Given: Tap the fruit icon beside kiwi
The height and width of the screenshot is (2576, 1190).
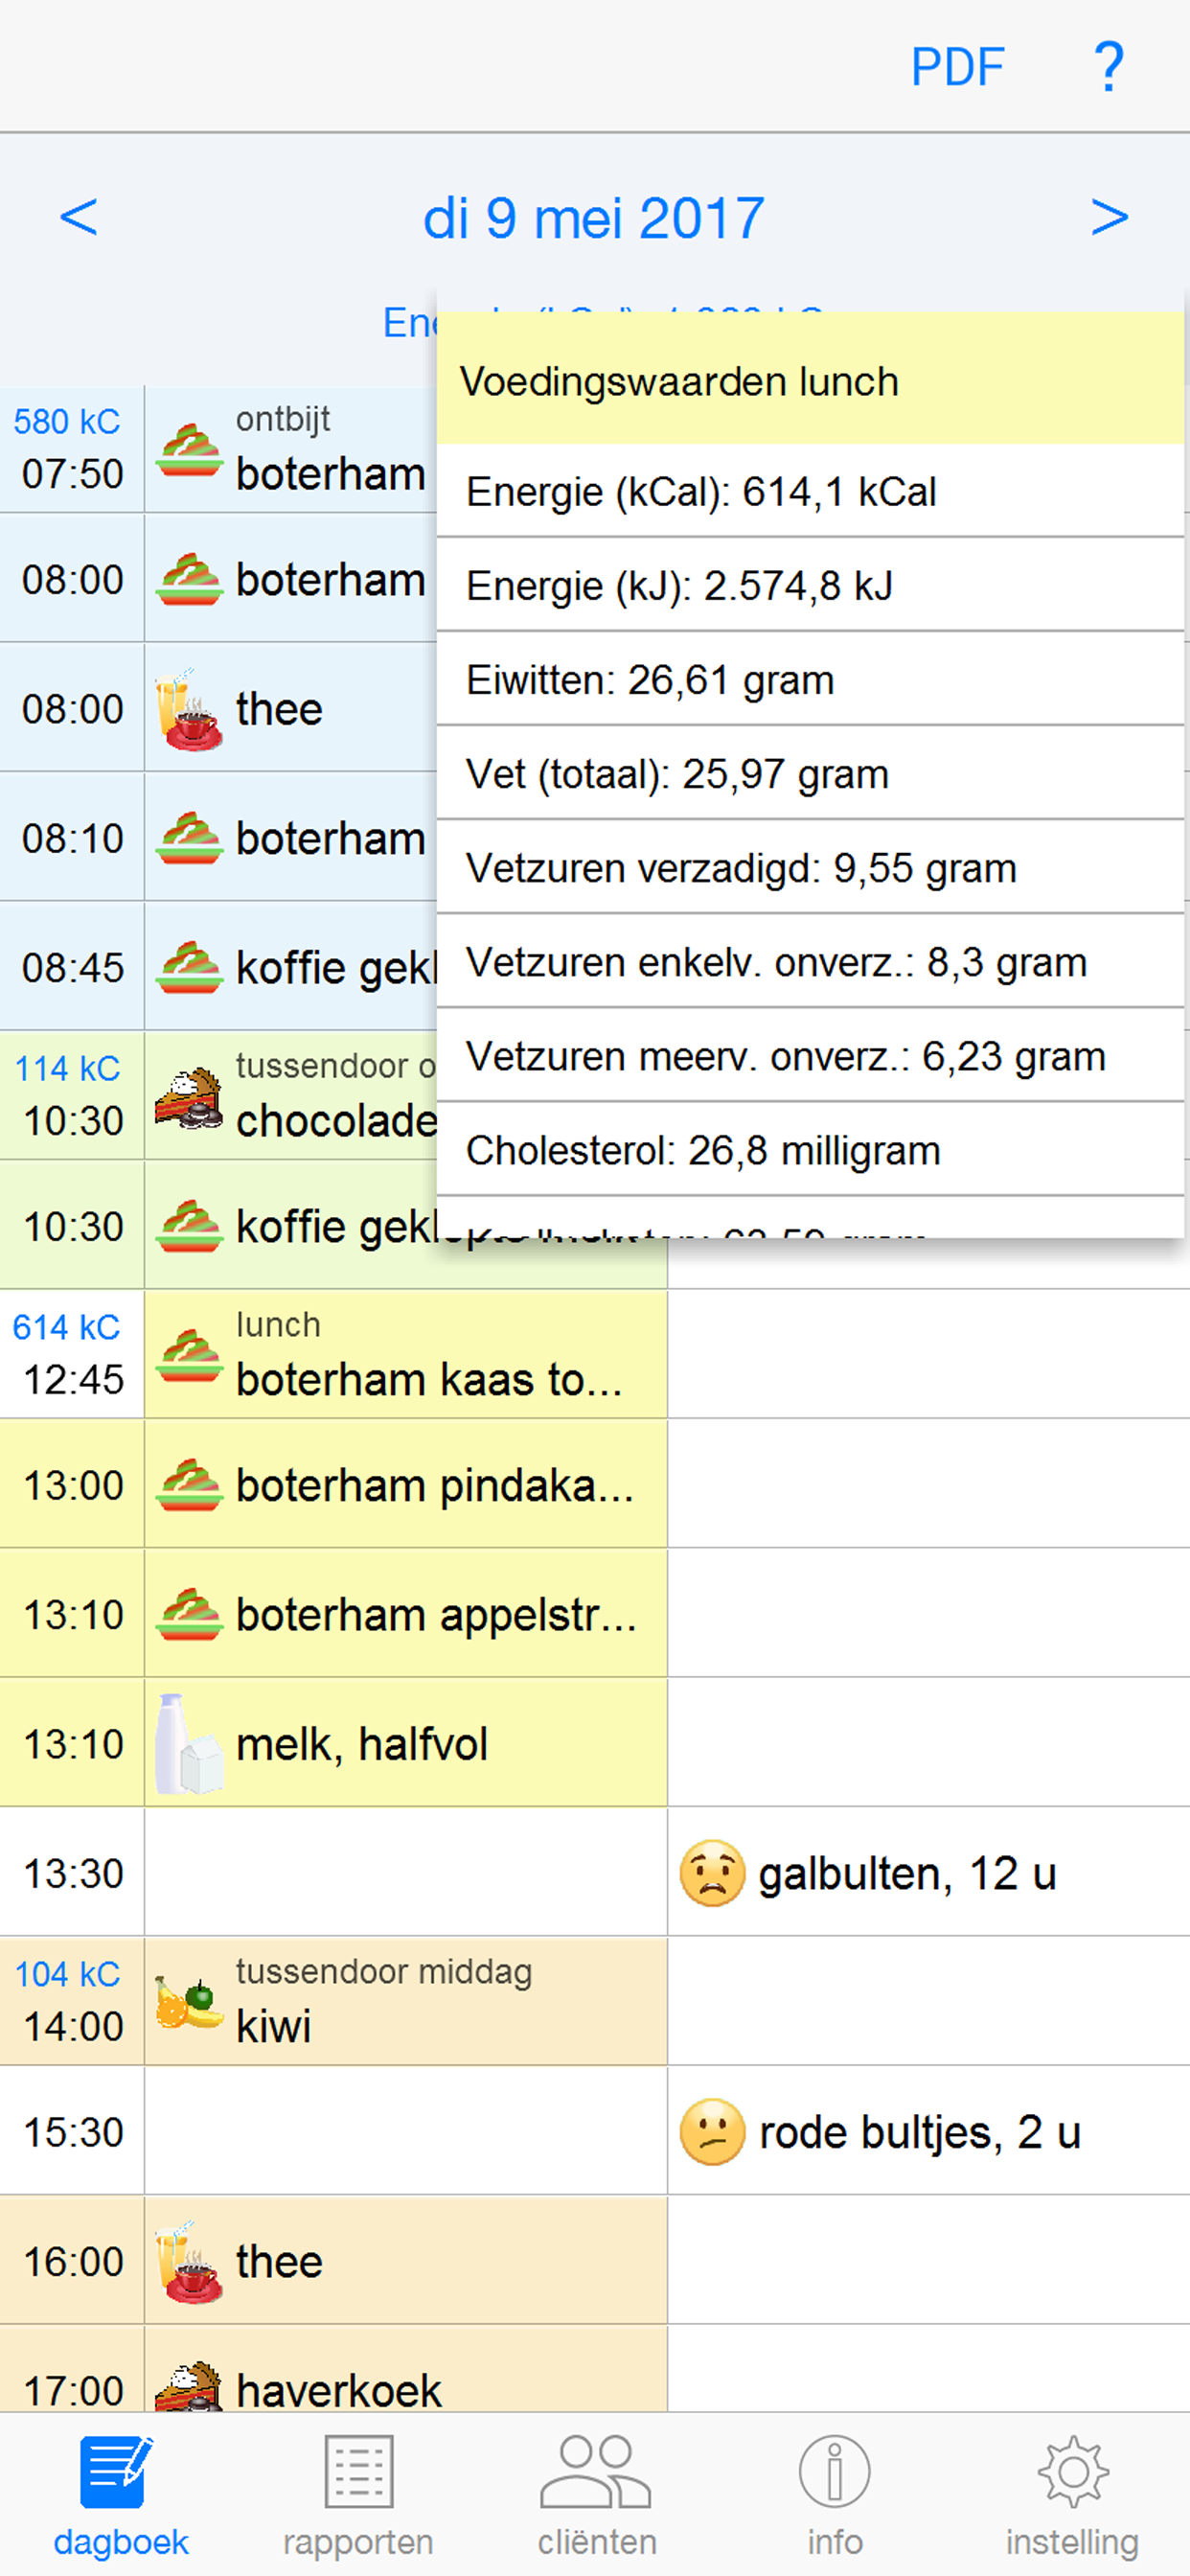Looking at the screenshot, I should 189,2002.
